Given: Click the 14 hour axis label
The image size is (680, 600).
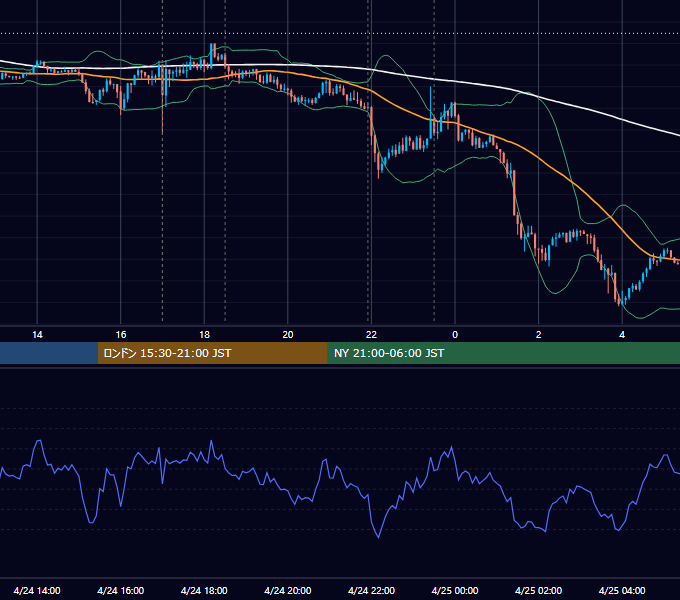Looking at the screenshot, I should [x=37, y=335].
